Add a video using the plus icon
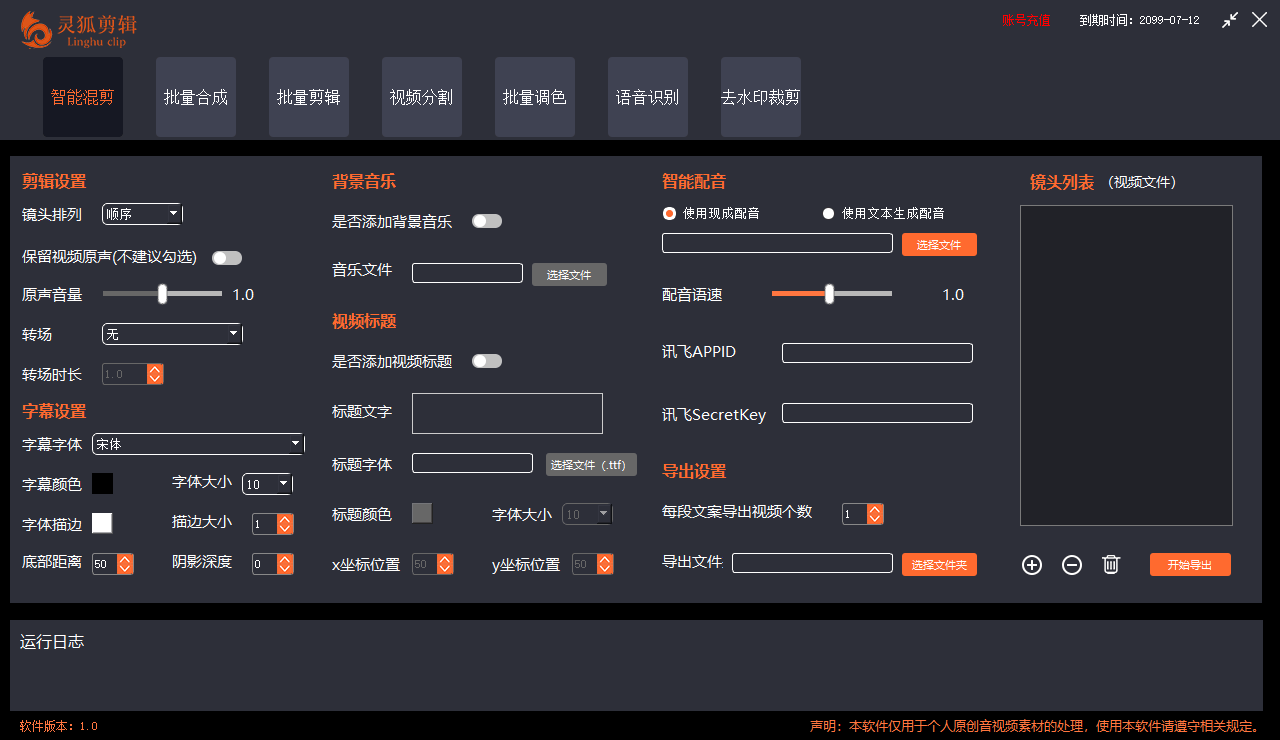 coord(1031,564)
